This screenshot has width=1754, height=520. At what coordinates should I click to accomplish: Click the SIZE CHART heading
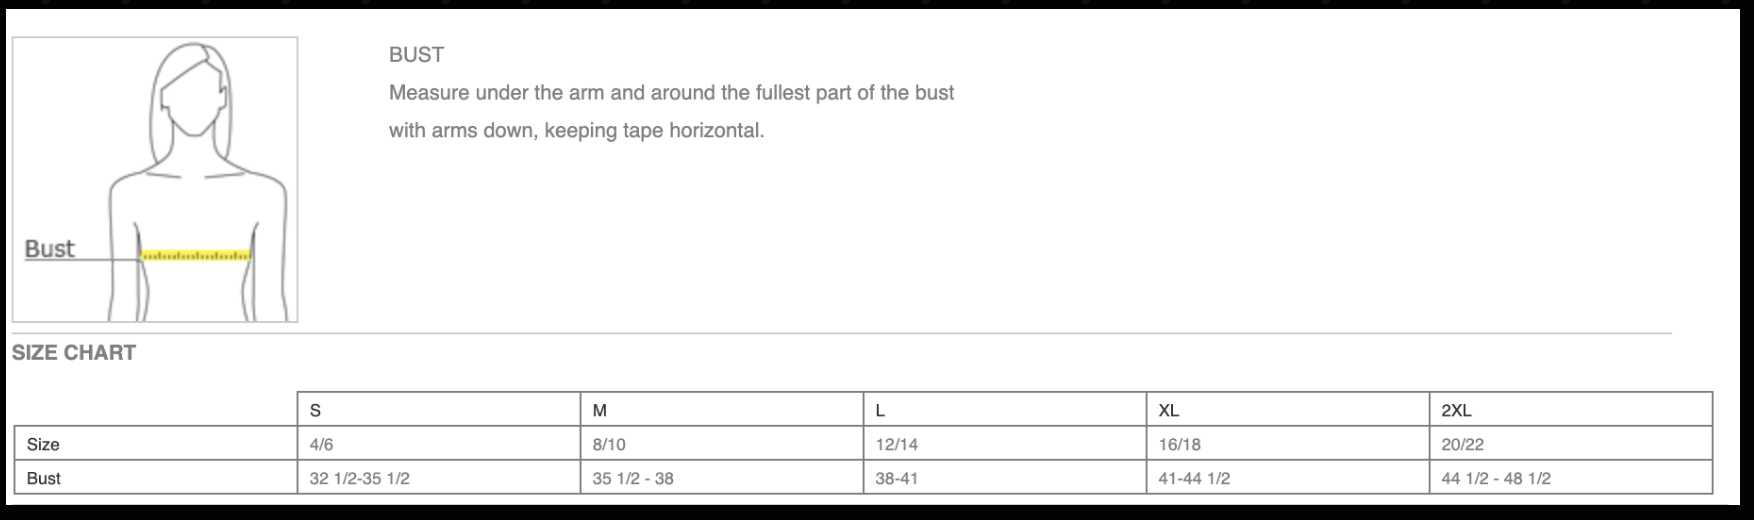coord(74,353)
